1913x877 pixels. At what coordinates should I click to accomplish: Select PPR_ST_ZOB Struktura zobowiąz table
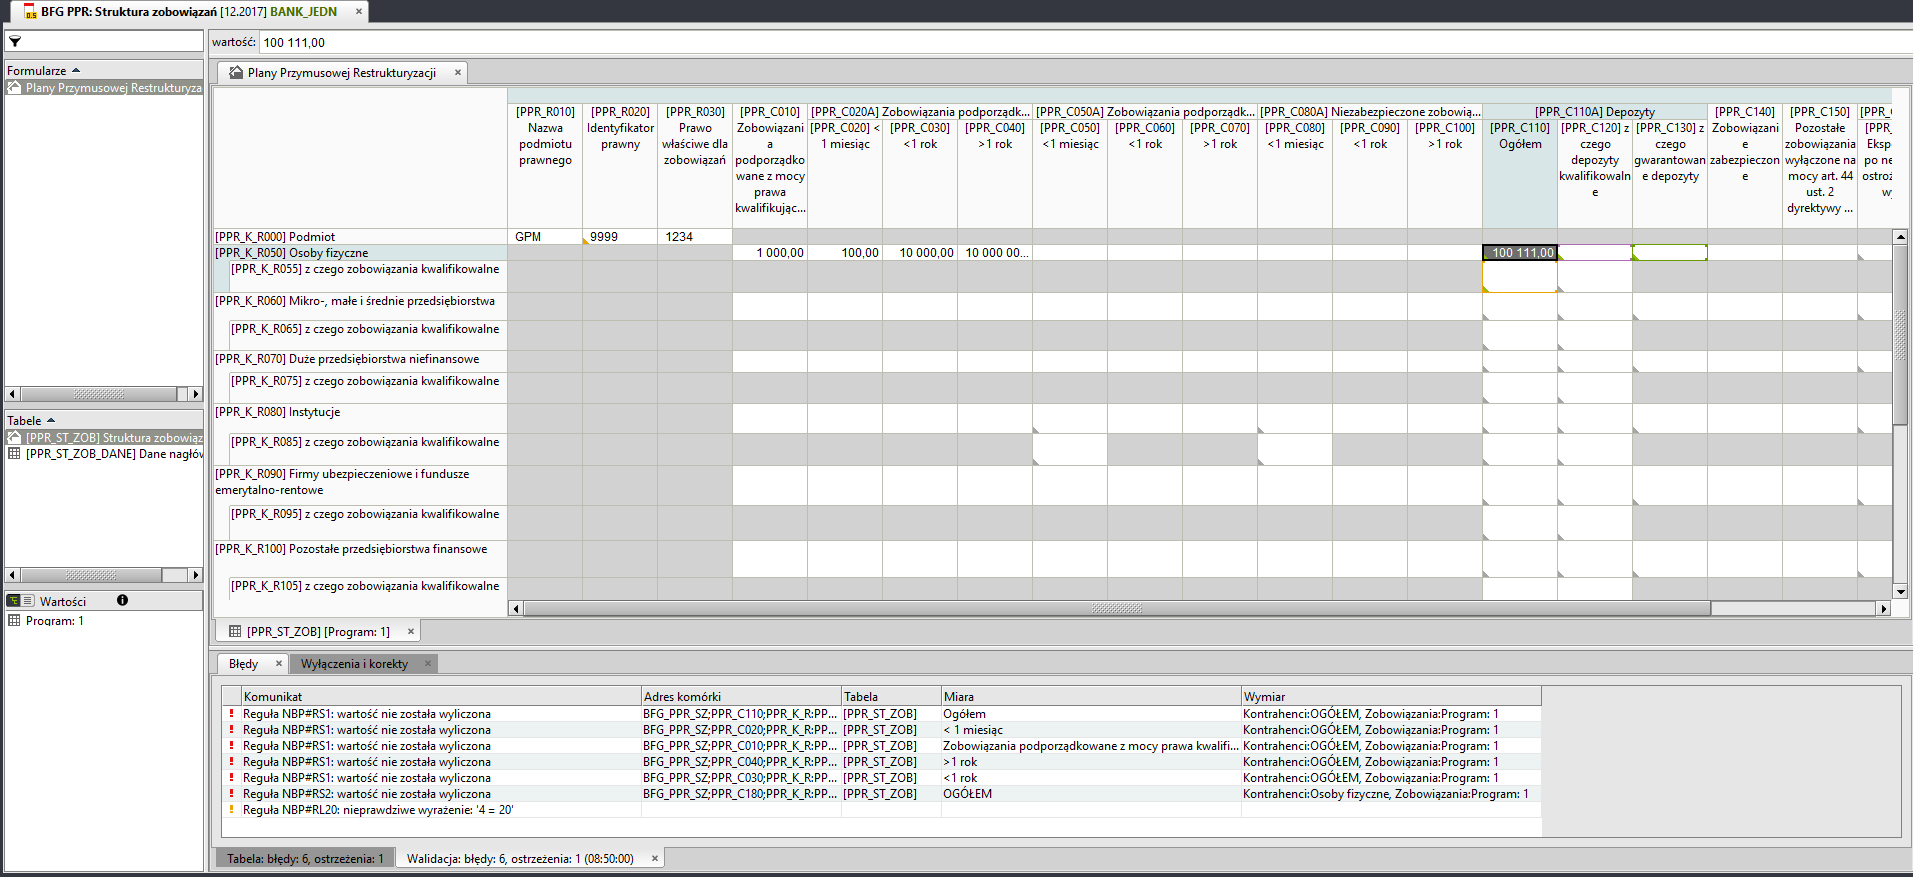pos(104,438)
